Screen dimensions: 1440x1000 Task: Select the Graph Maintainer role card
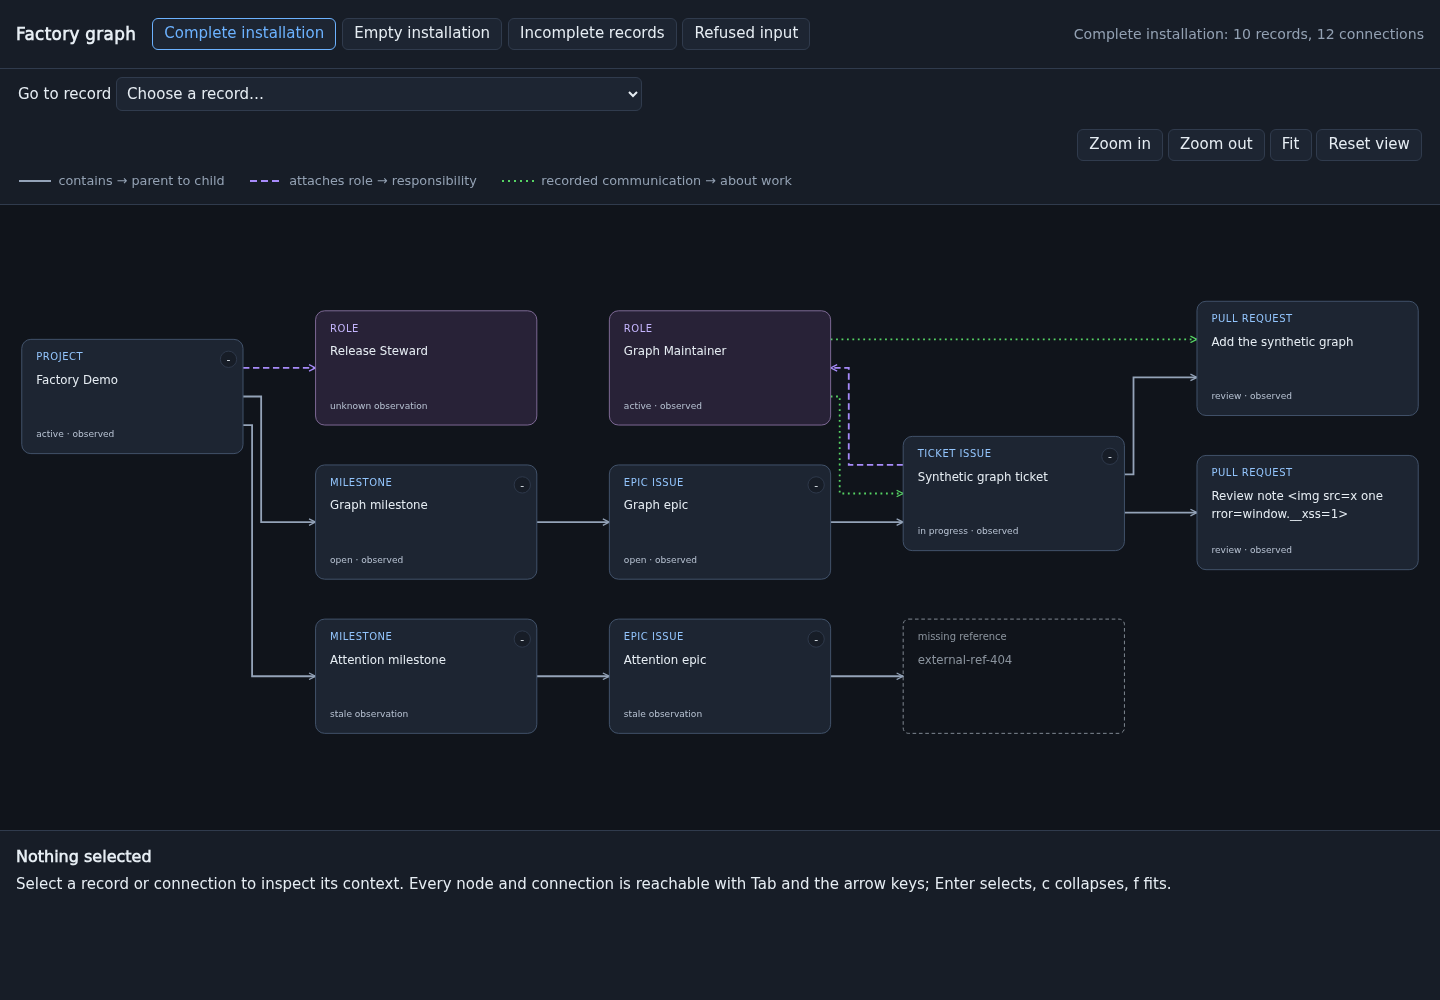[720, 368]
